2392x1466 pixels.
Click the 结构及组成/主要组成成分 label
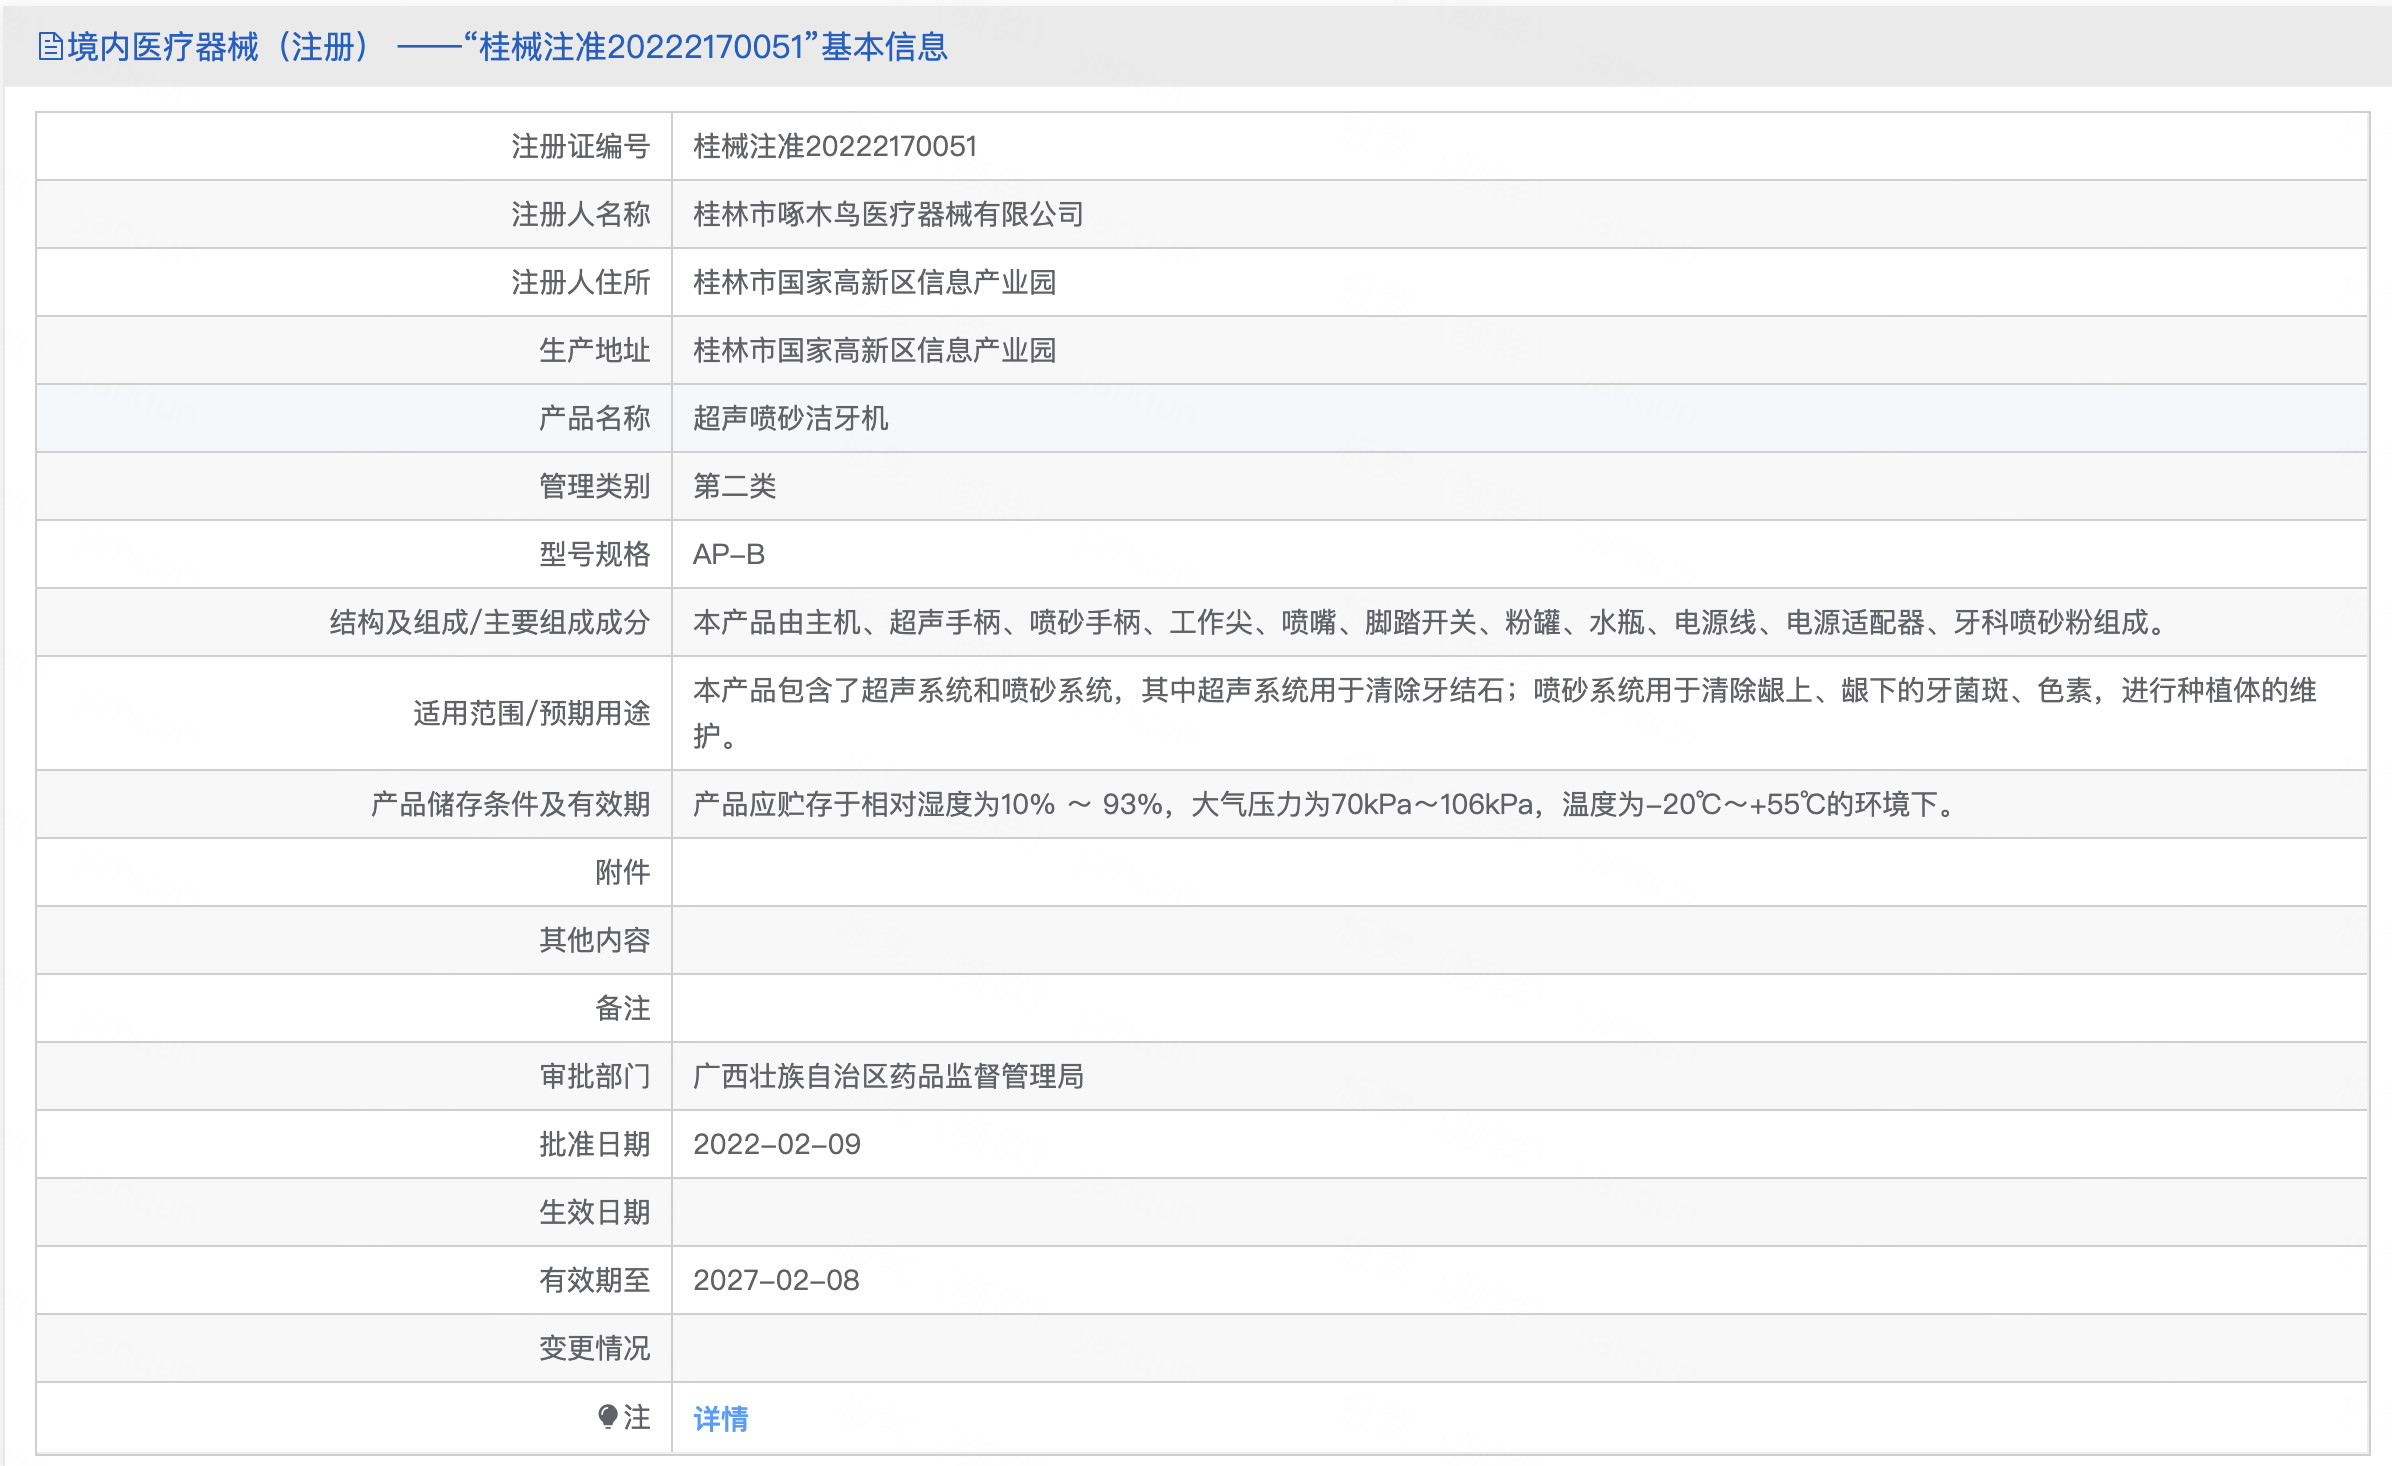490,623
